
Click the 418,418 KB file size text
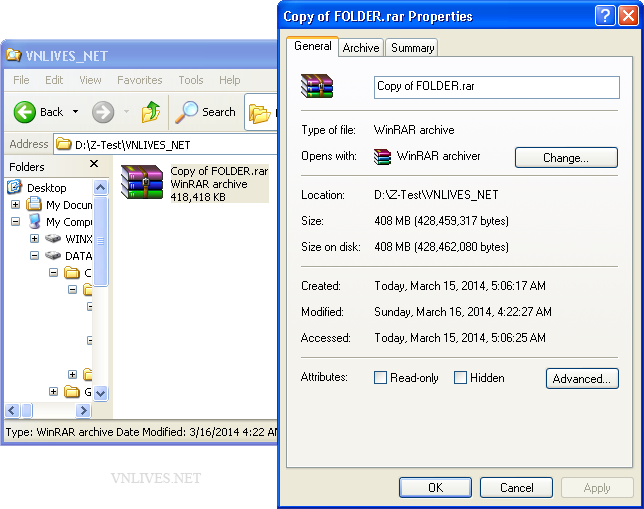click(x=198, y=197)
